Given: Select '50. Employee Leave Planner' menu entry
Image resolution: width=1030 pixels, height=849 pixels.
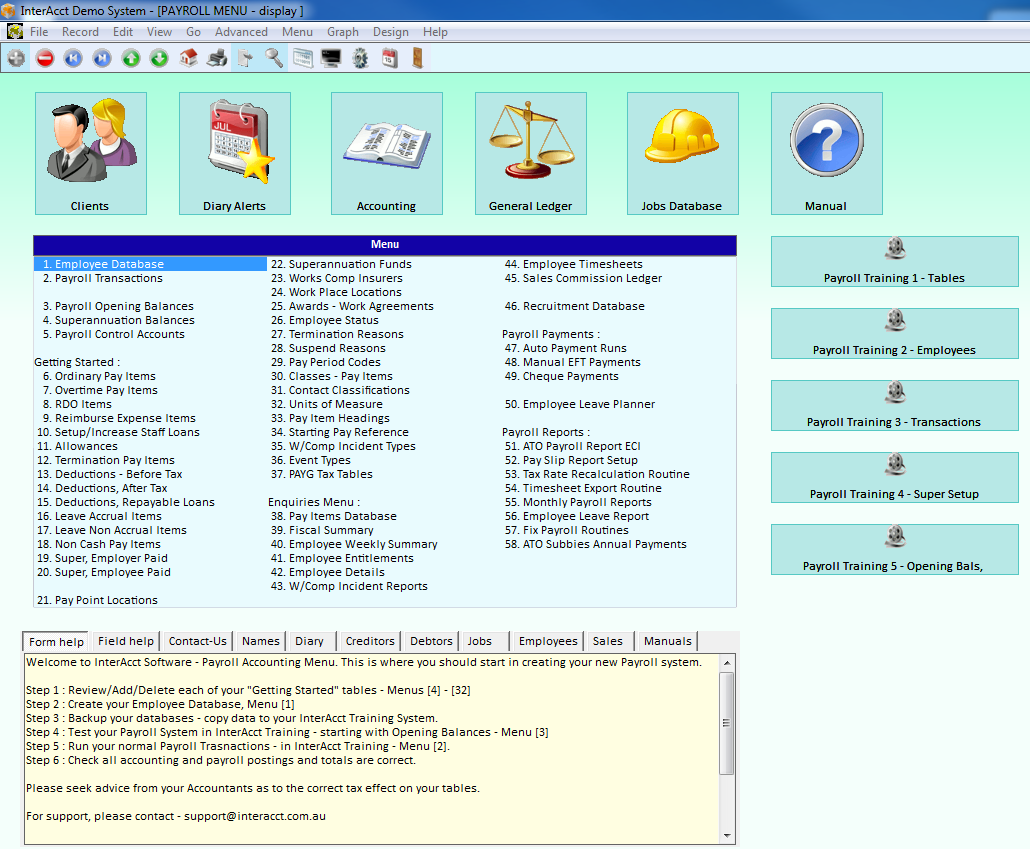Looking at the screenshot, I should pos(579,404).
